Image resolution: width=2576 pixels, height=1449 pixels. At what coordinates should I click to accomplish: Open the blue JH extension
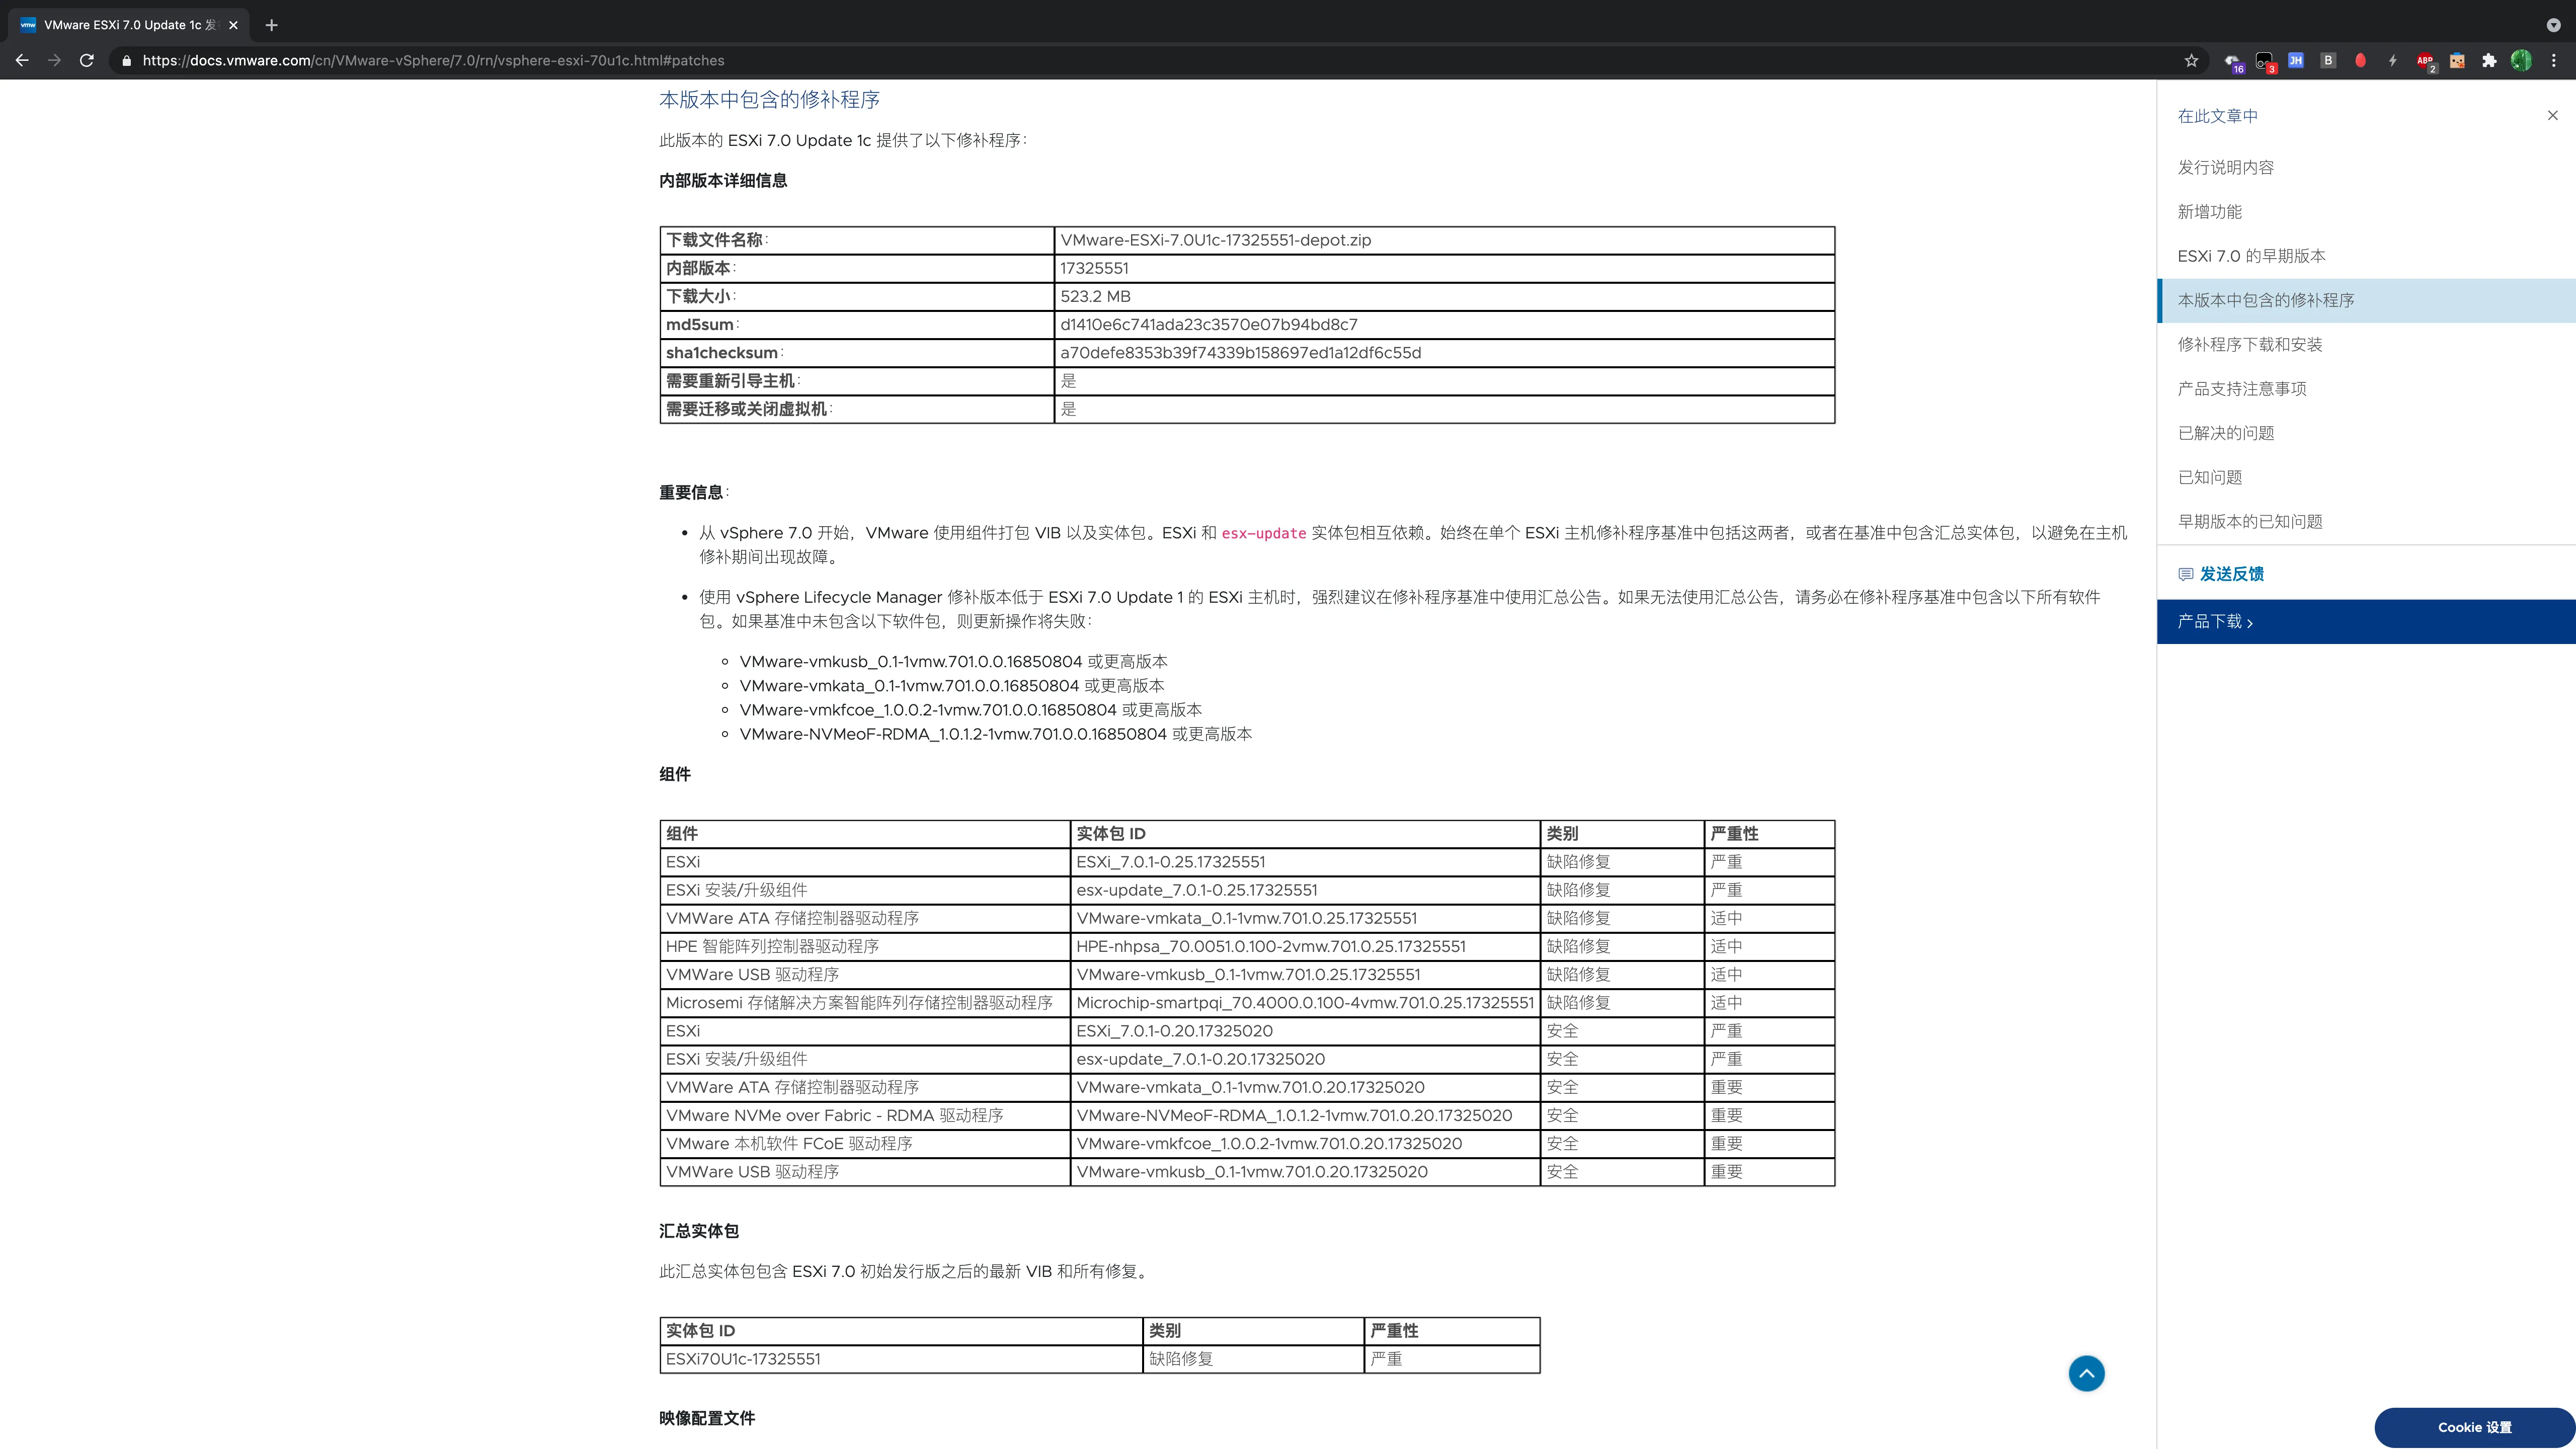[2296, 60]
